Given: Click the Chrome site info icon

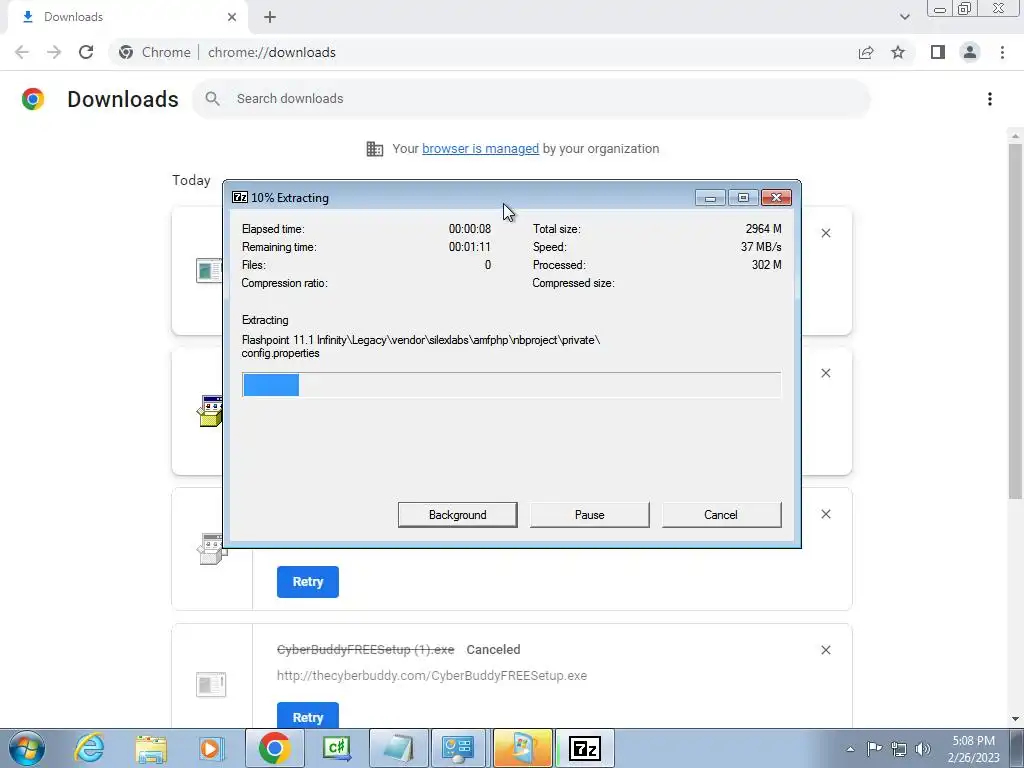Looking at the screenshot, I should [x=126, y=52].
